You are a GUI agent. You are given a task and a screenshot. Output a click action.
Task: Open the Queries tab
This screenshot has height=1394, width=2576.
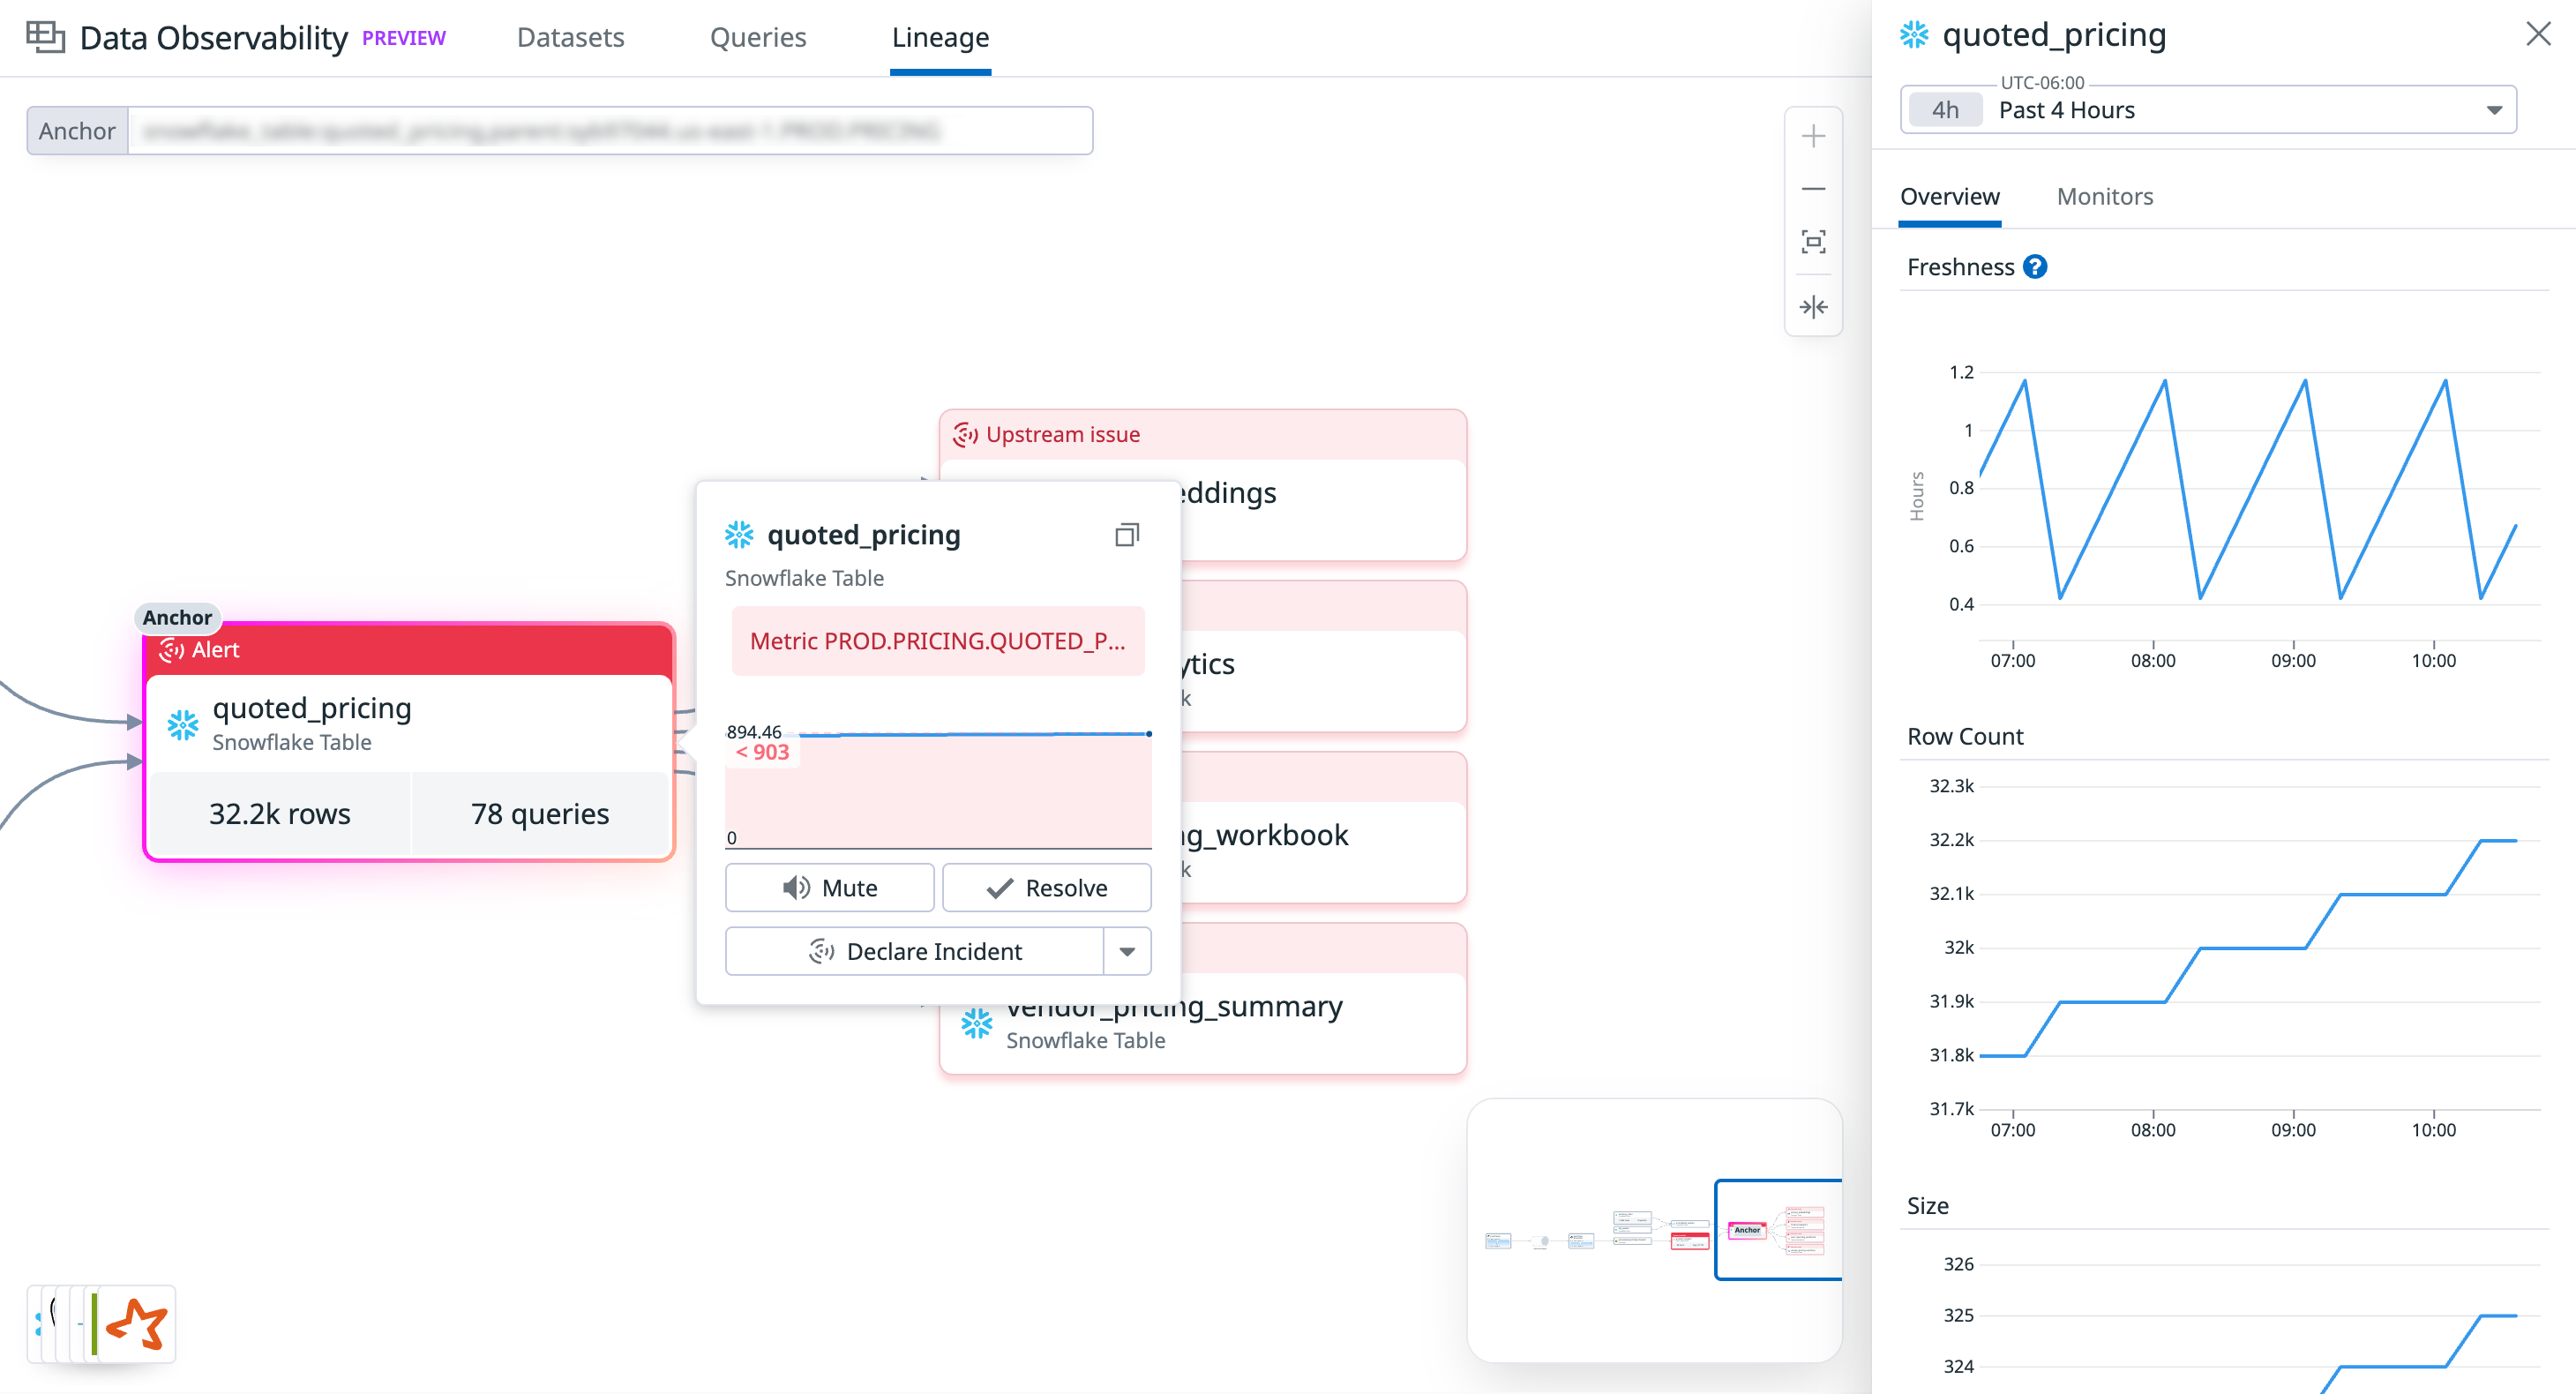click(757, 38)
